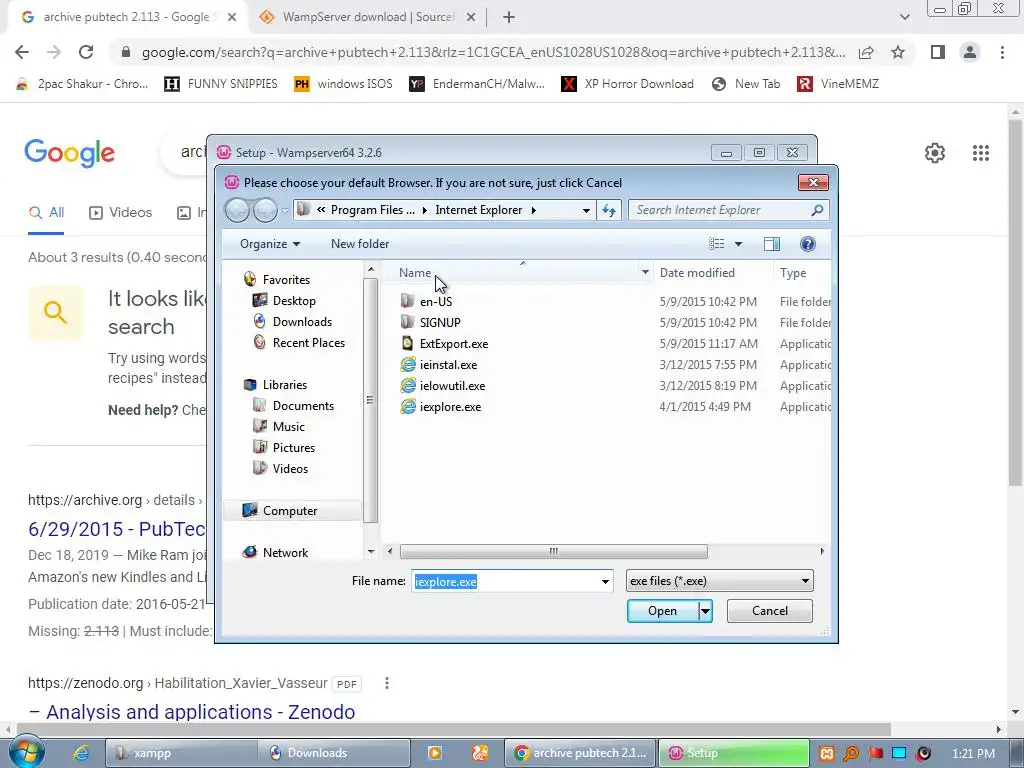Image resolution: width=1024 pixels, height=768 pixels.
Task: Select Videos in the navigation pane
Action: [x=290, y=468]
